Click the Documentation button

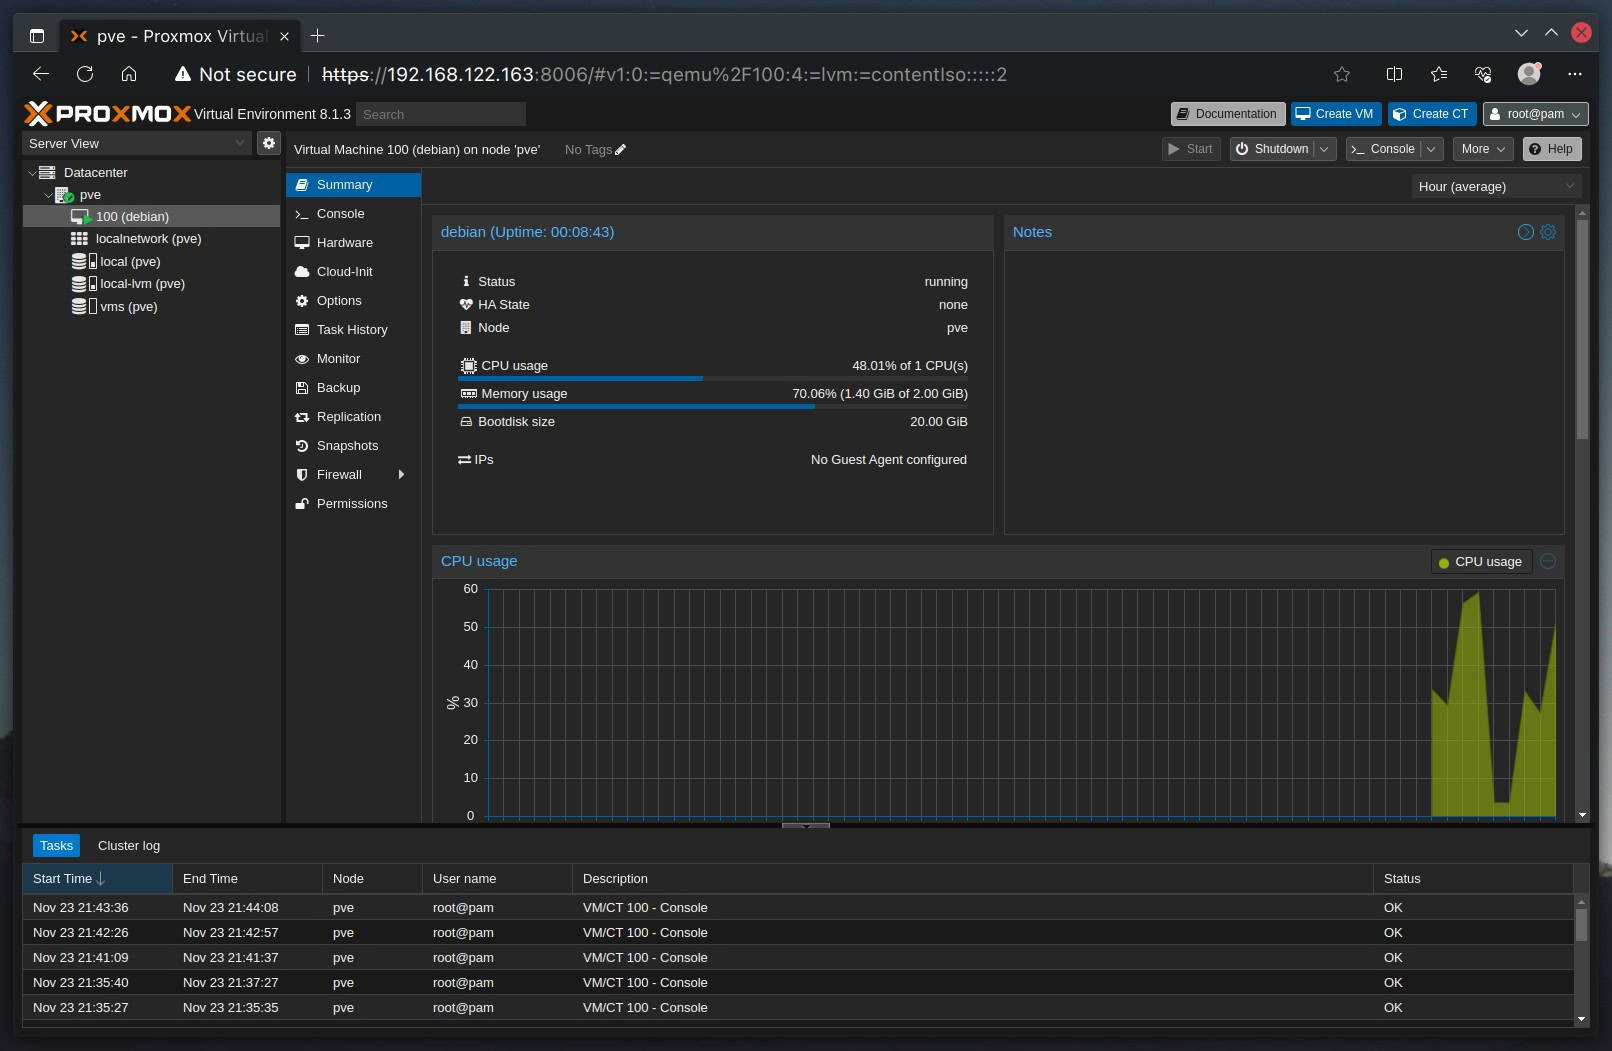tap(1227, 114)
